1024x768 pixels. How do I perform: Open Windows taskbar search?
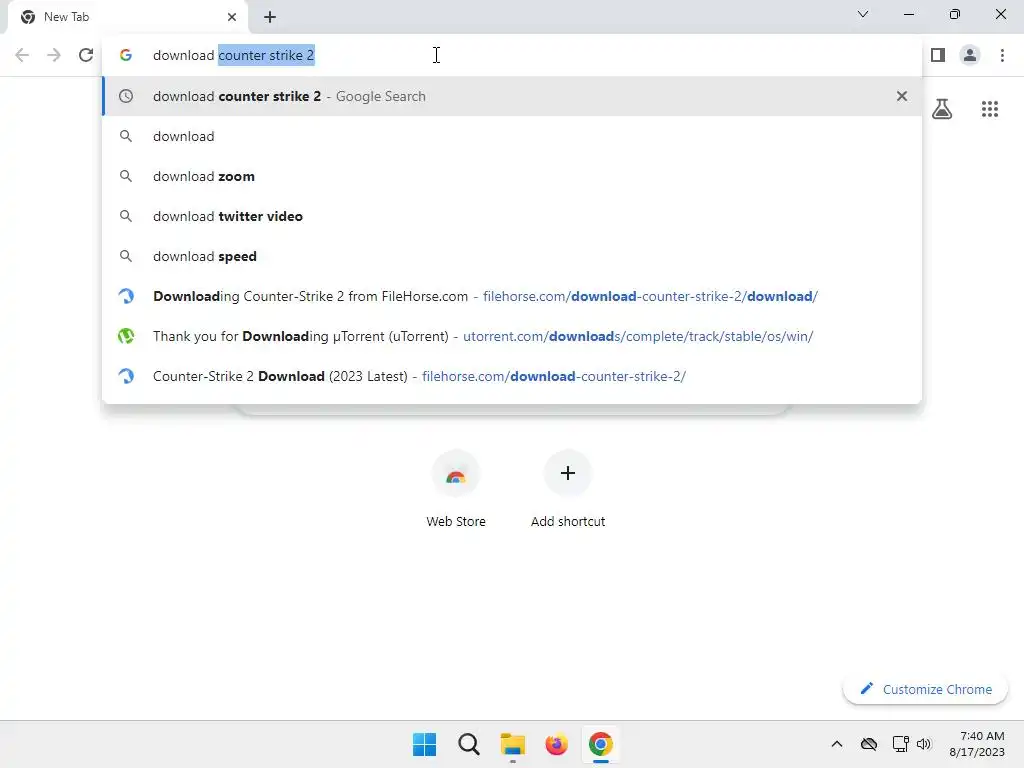(468, 744)
